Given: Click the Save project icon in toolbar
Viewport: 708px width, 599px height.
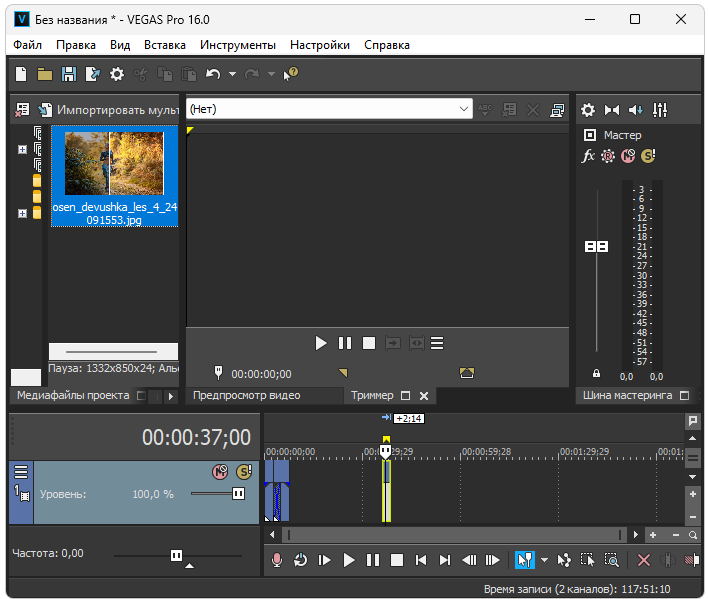Looking at the screenshot, I should click(69, 74).
